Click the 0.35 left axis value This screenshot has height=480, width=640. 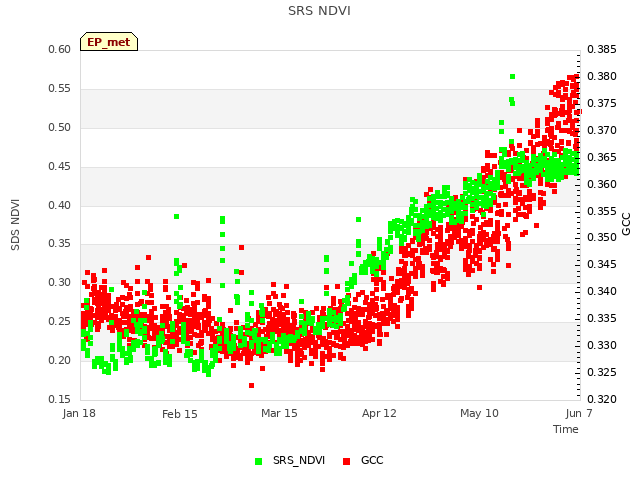[60, 244]
